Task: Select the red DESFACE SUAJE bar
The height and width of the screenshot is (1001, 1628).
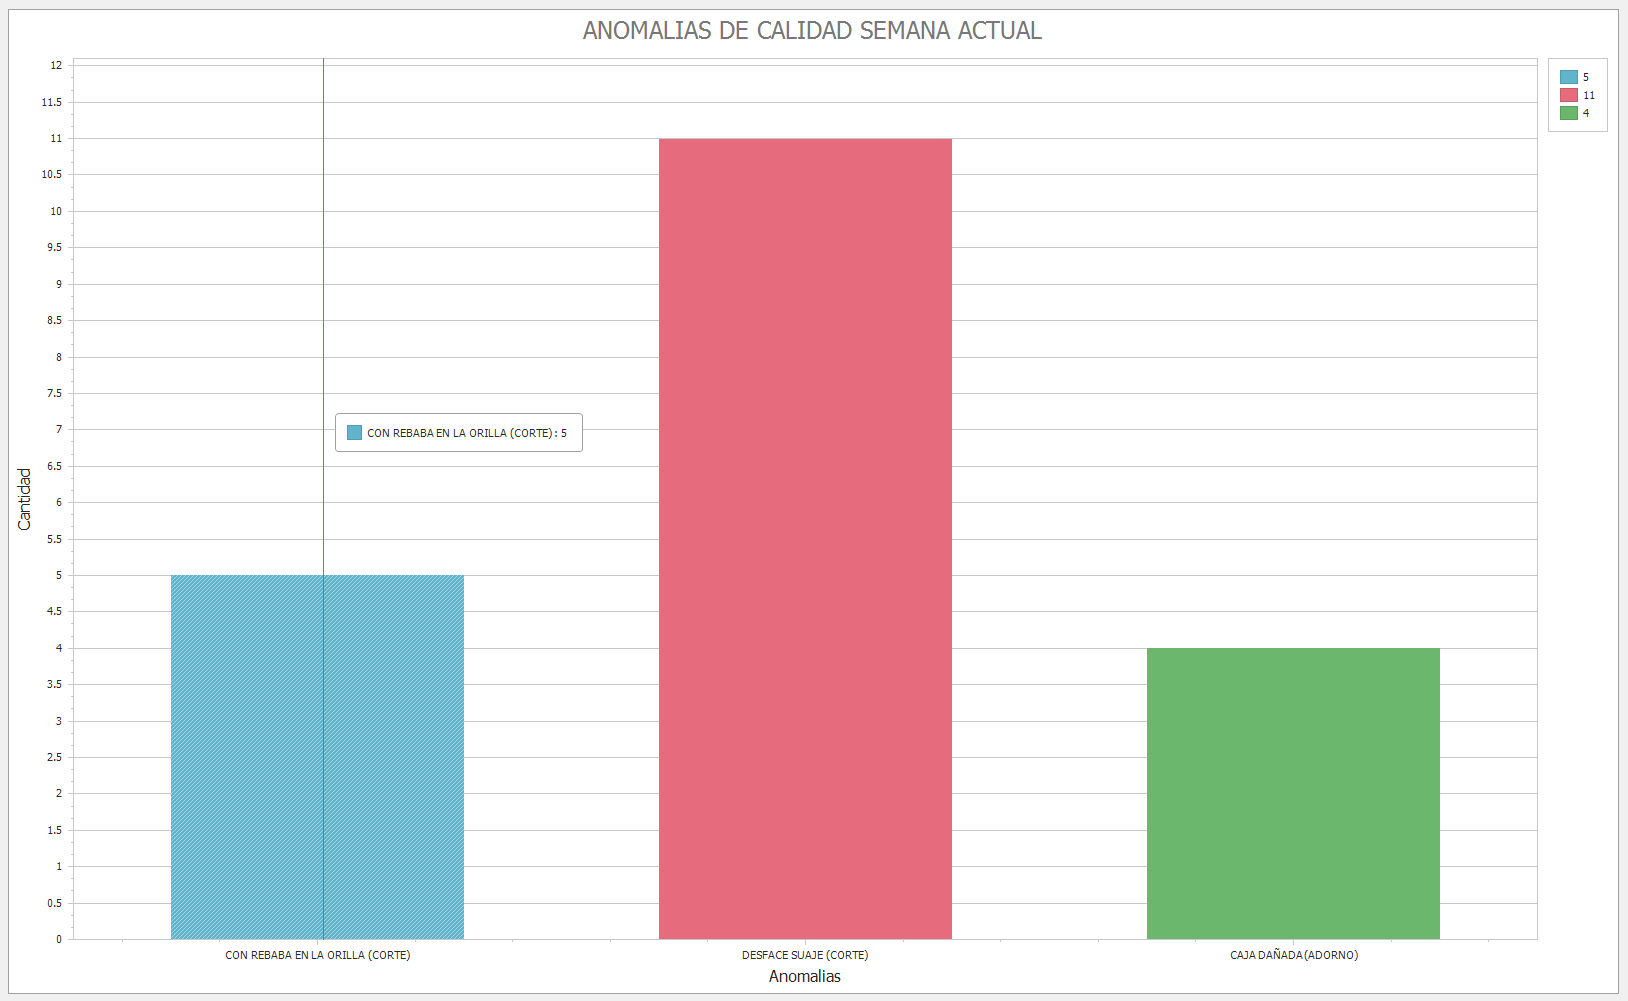Action: 805,538
